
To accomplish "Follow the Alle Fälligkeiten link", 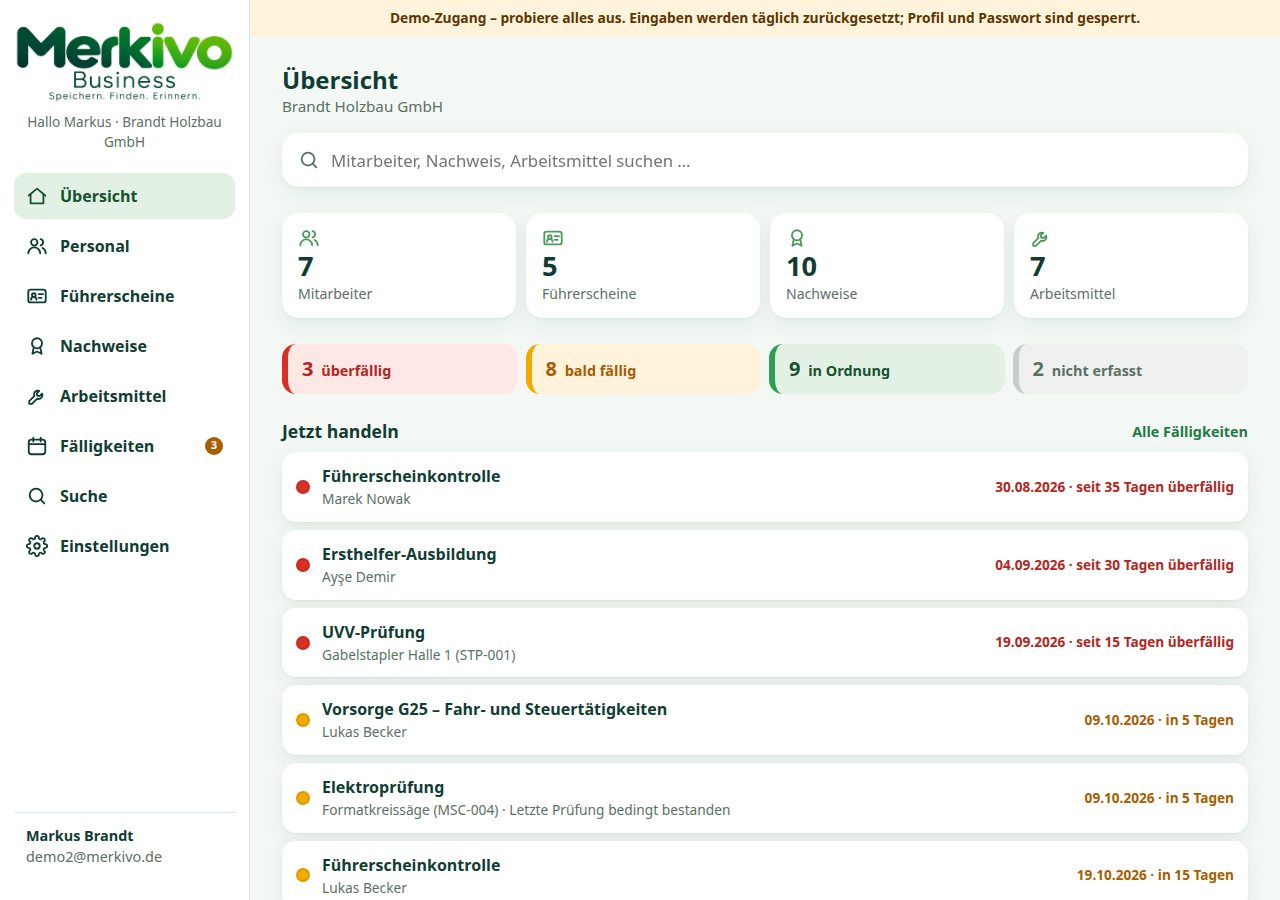I will tap(1190, 432).
